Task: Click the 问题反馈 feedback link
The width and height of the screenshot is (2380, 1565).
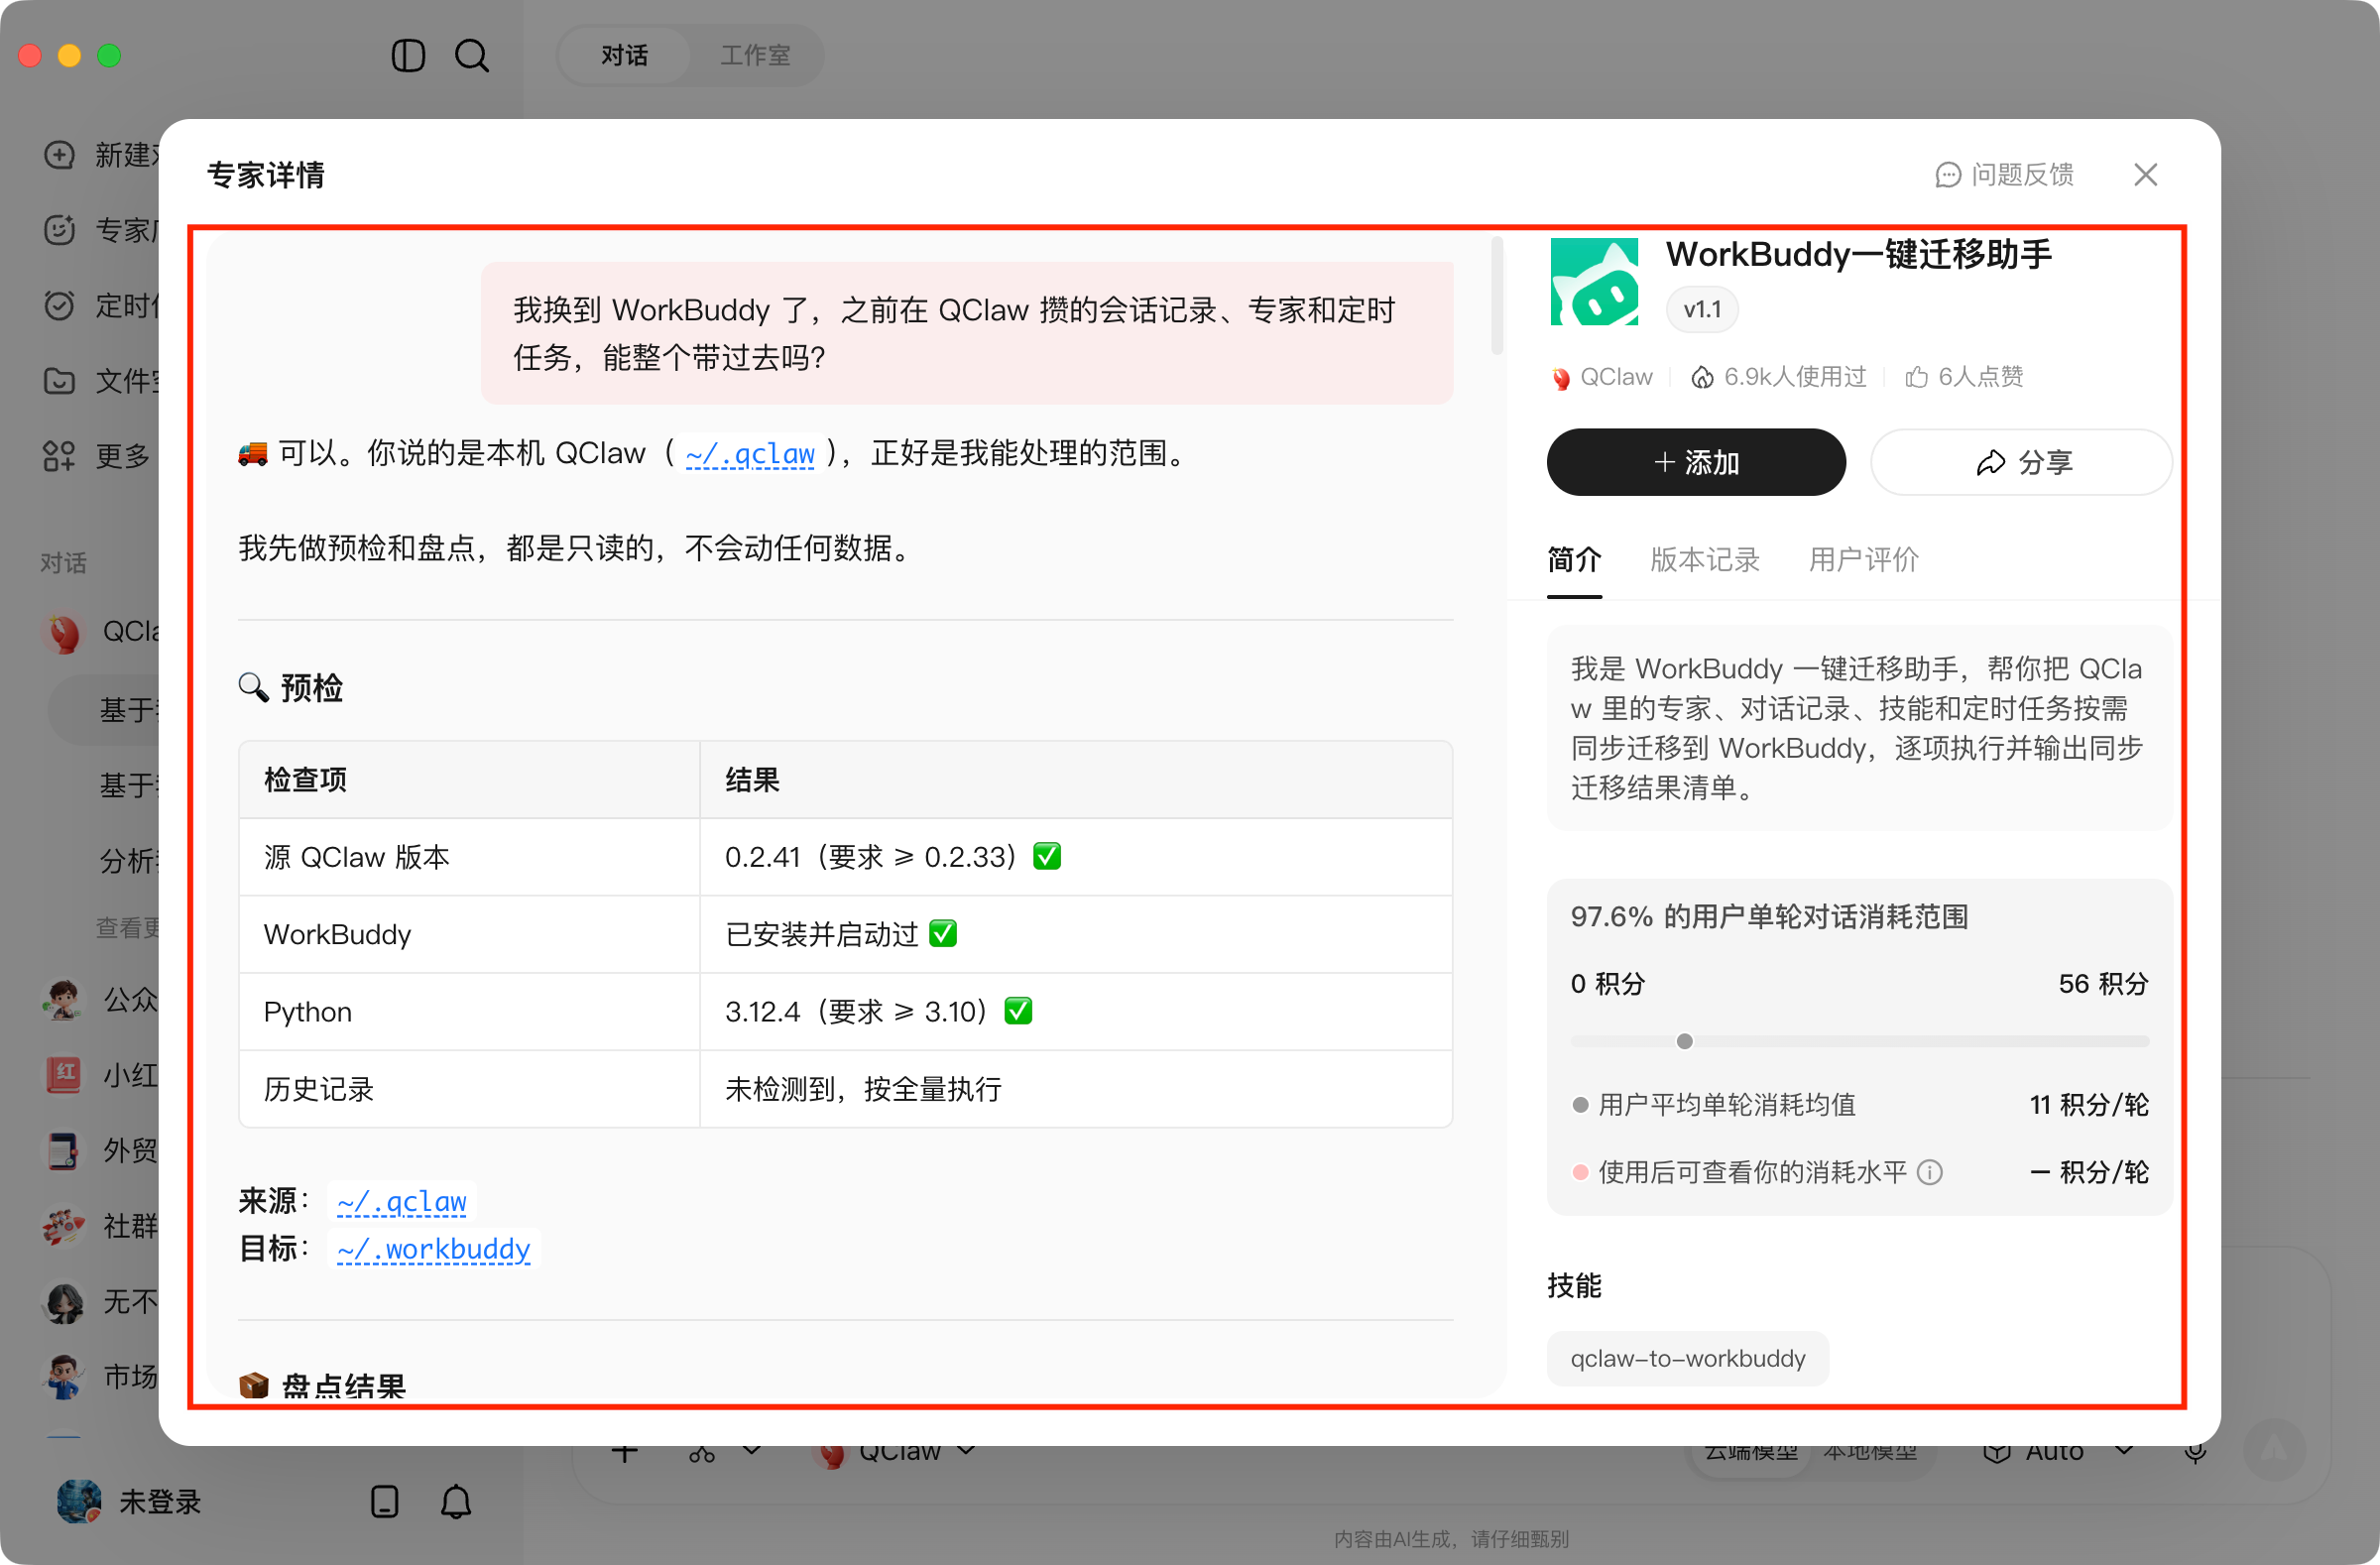Action: [x=2004, y=175]
